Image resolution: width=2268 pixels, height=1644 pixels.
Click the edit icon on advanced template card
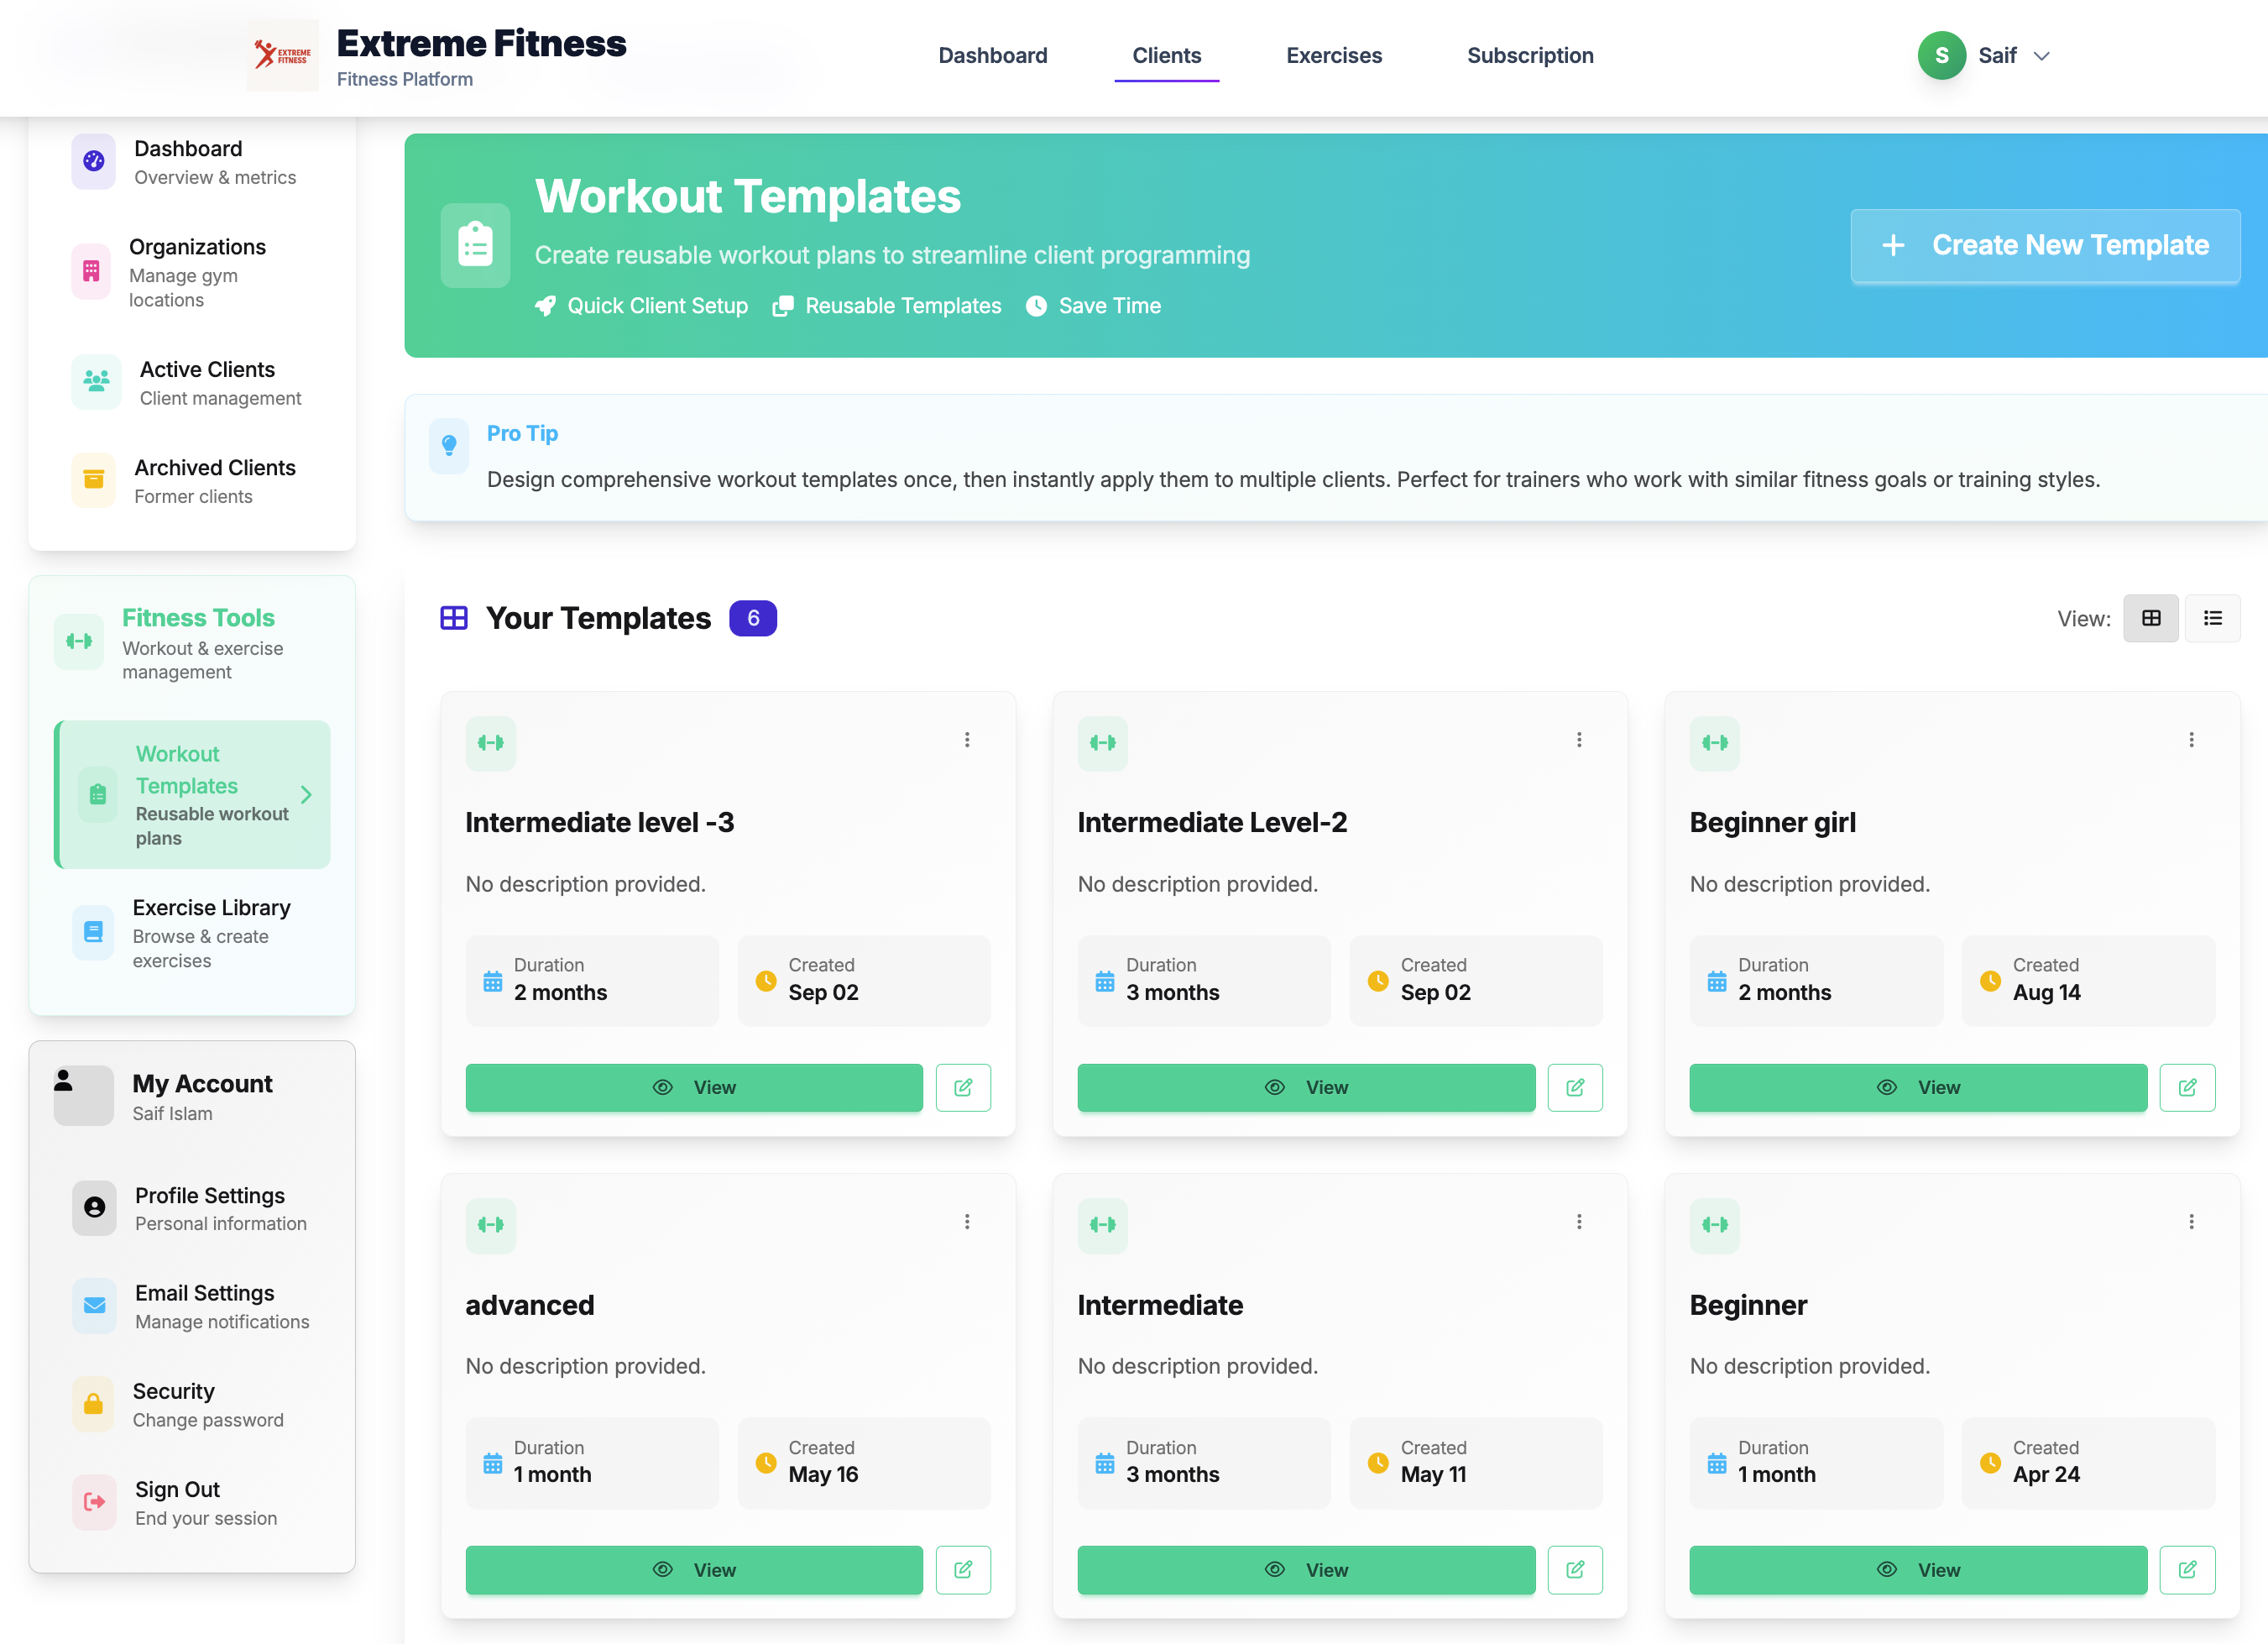point(962,1569)
